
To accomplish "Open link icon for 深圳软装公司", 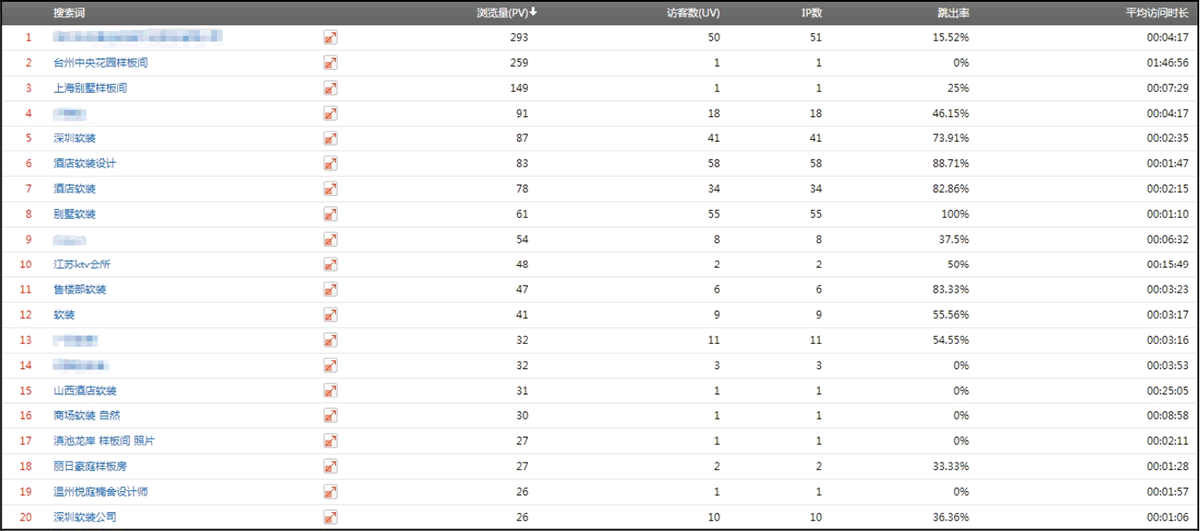I will click(x=330, y=517).
